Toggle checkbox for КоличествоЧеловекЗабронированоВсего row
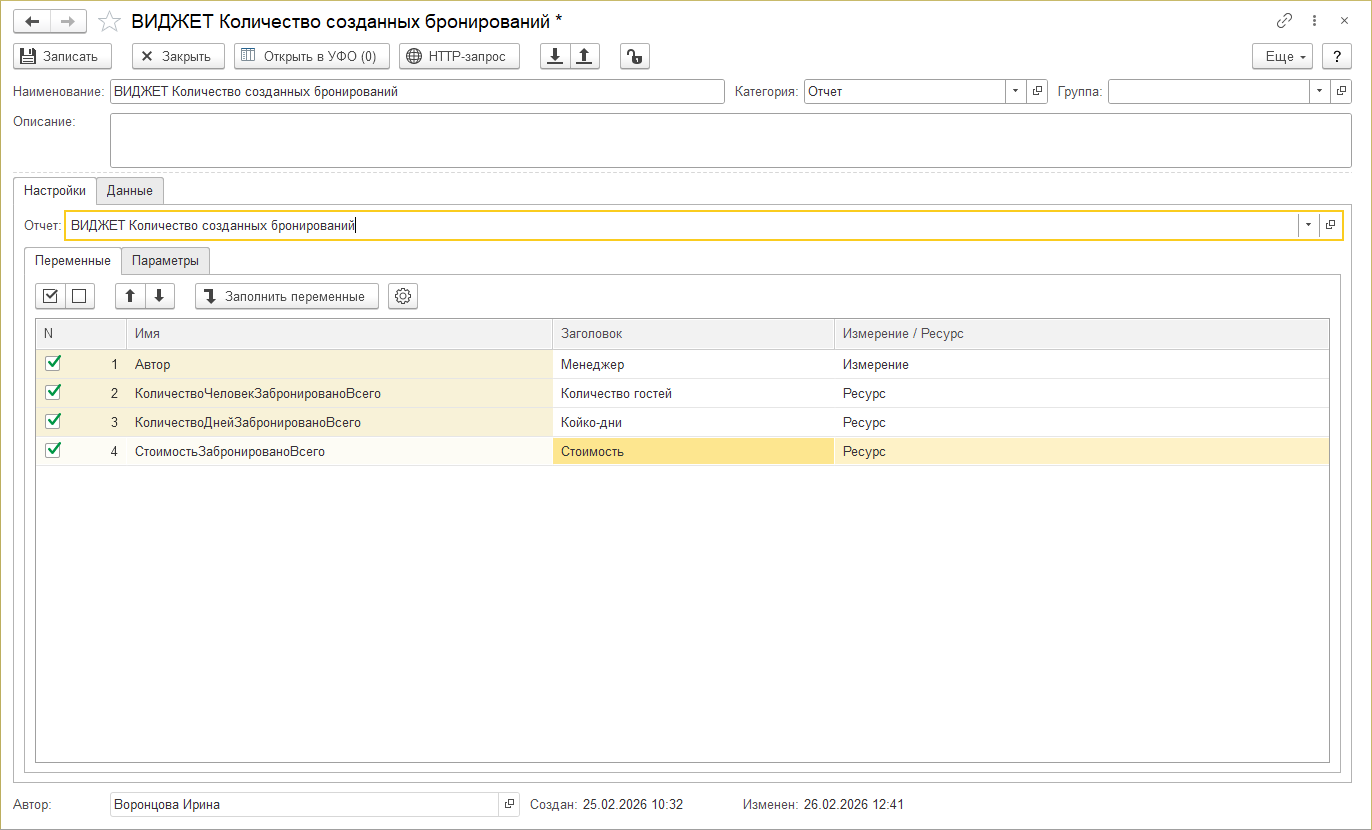Image resolution: width=1372 pixels, height=830 pixels. tap(53, 393)
